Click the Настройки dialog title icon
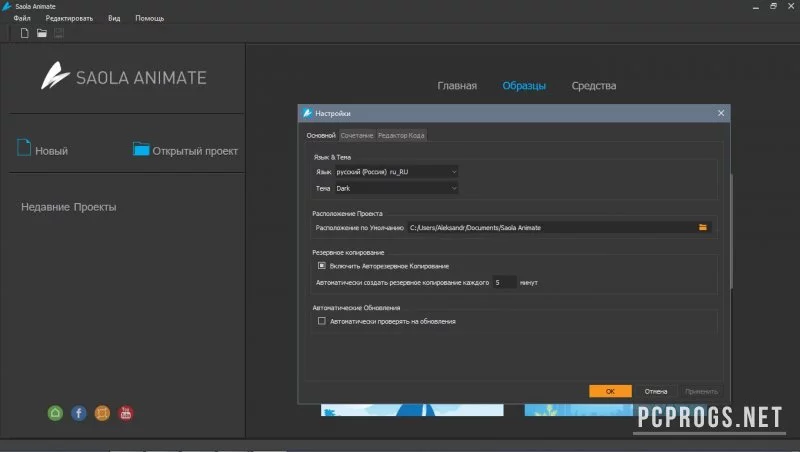 (307, 113)
